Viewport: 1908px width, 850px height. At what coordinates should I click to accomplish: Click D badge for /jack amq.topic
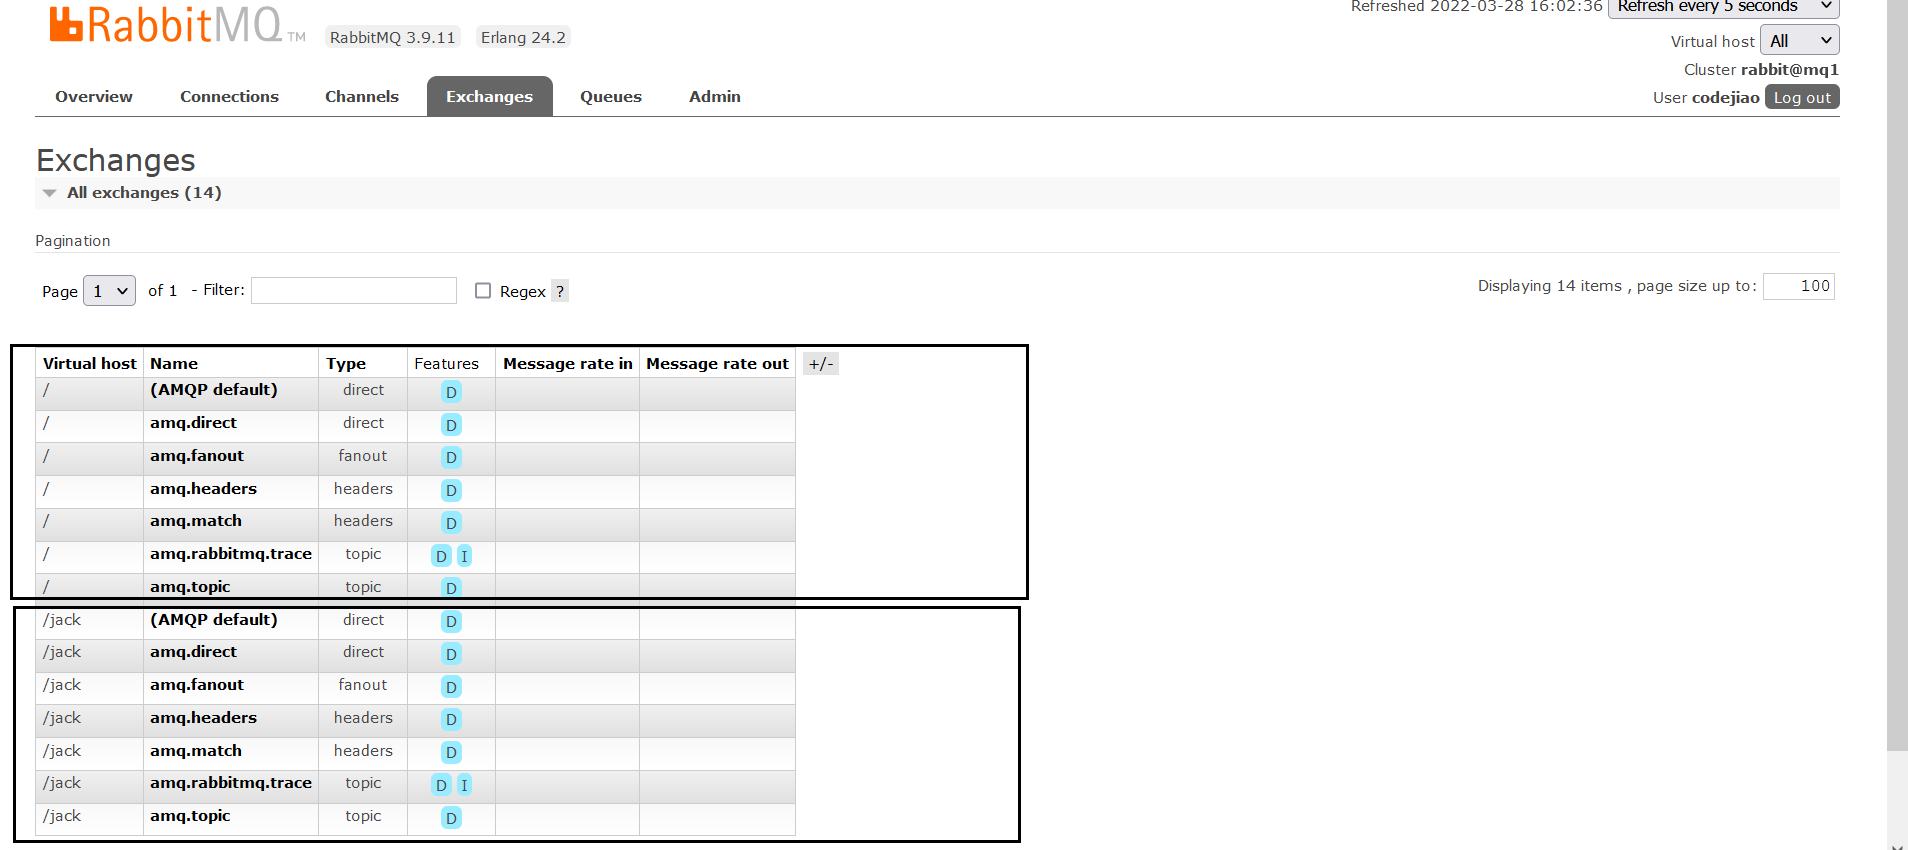[x=451, y=818]
